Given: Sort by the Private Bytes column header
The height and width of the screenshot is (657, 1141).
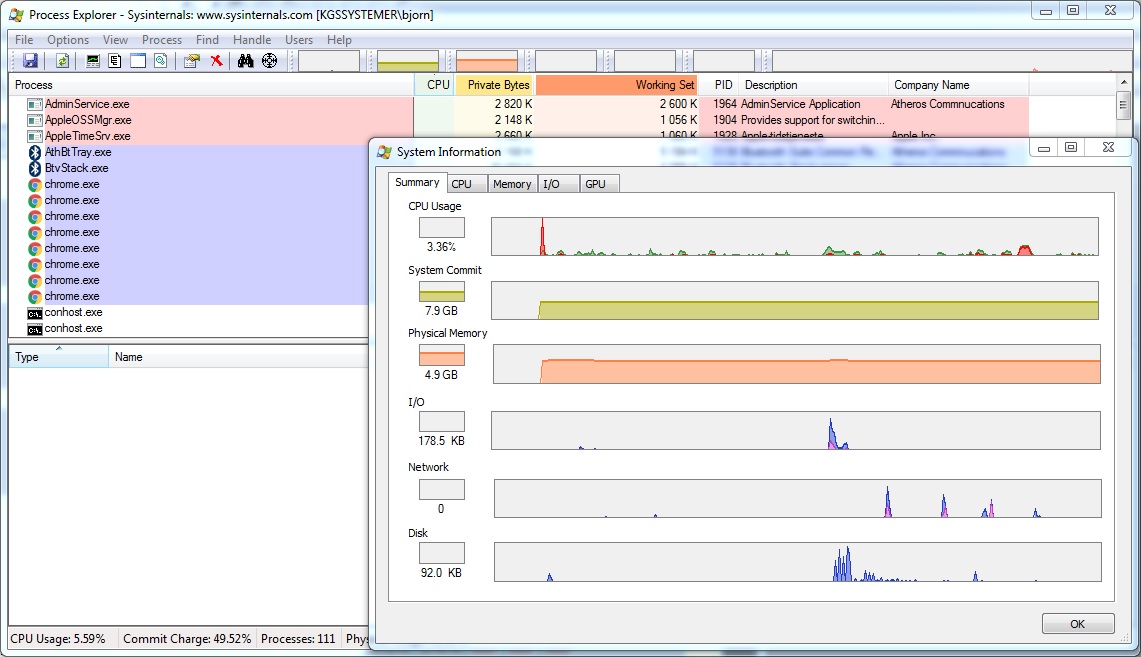Looking at the screenshot, I should [x=494, y=85].
